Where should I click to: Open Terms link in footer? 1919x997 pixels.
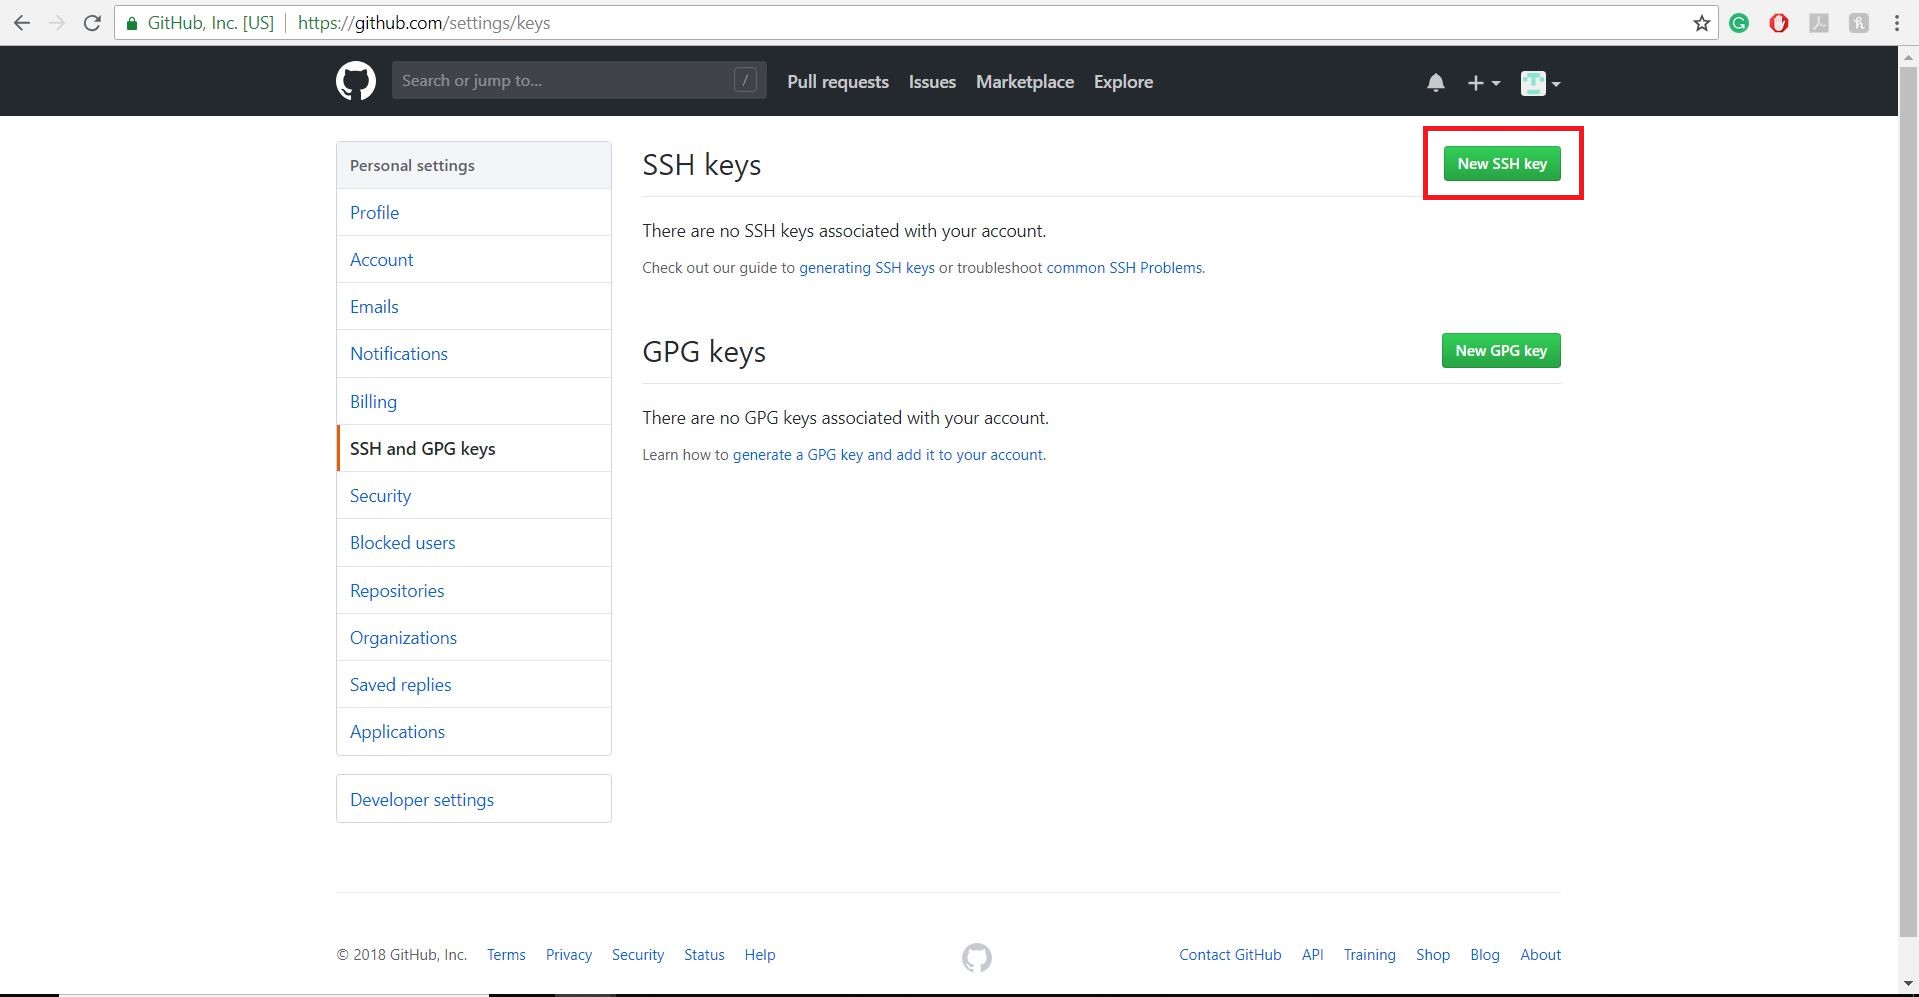point(506,955)
